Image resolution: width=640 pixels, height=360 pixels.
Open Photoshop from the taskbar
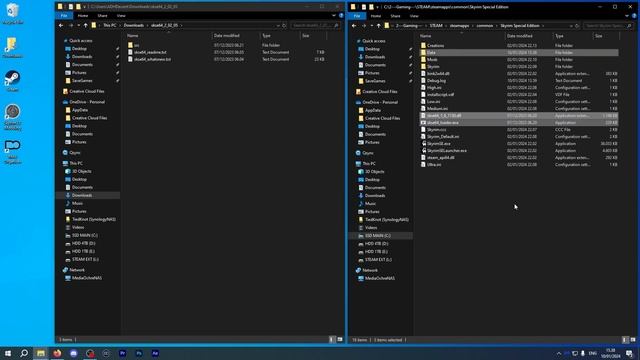click(139, 353)
